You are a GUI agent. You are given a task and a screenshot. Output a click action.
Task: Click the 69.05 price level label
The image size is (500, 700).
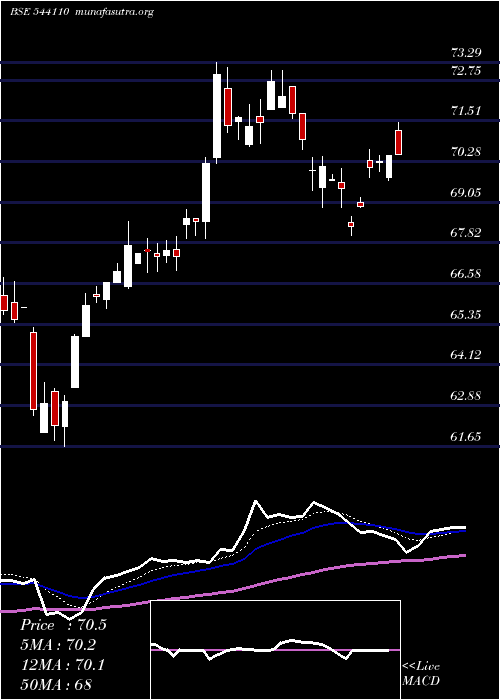click(x=466, y=193)
